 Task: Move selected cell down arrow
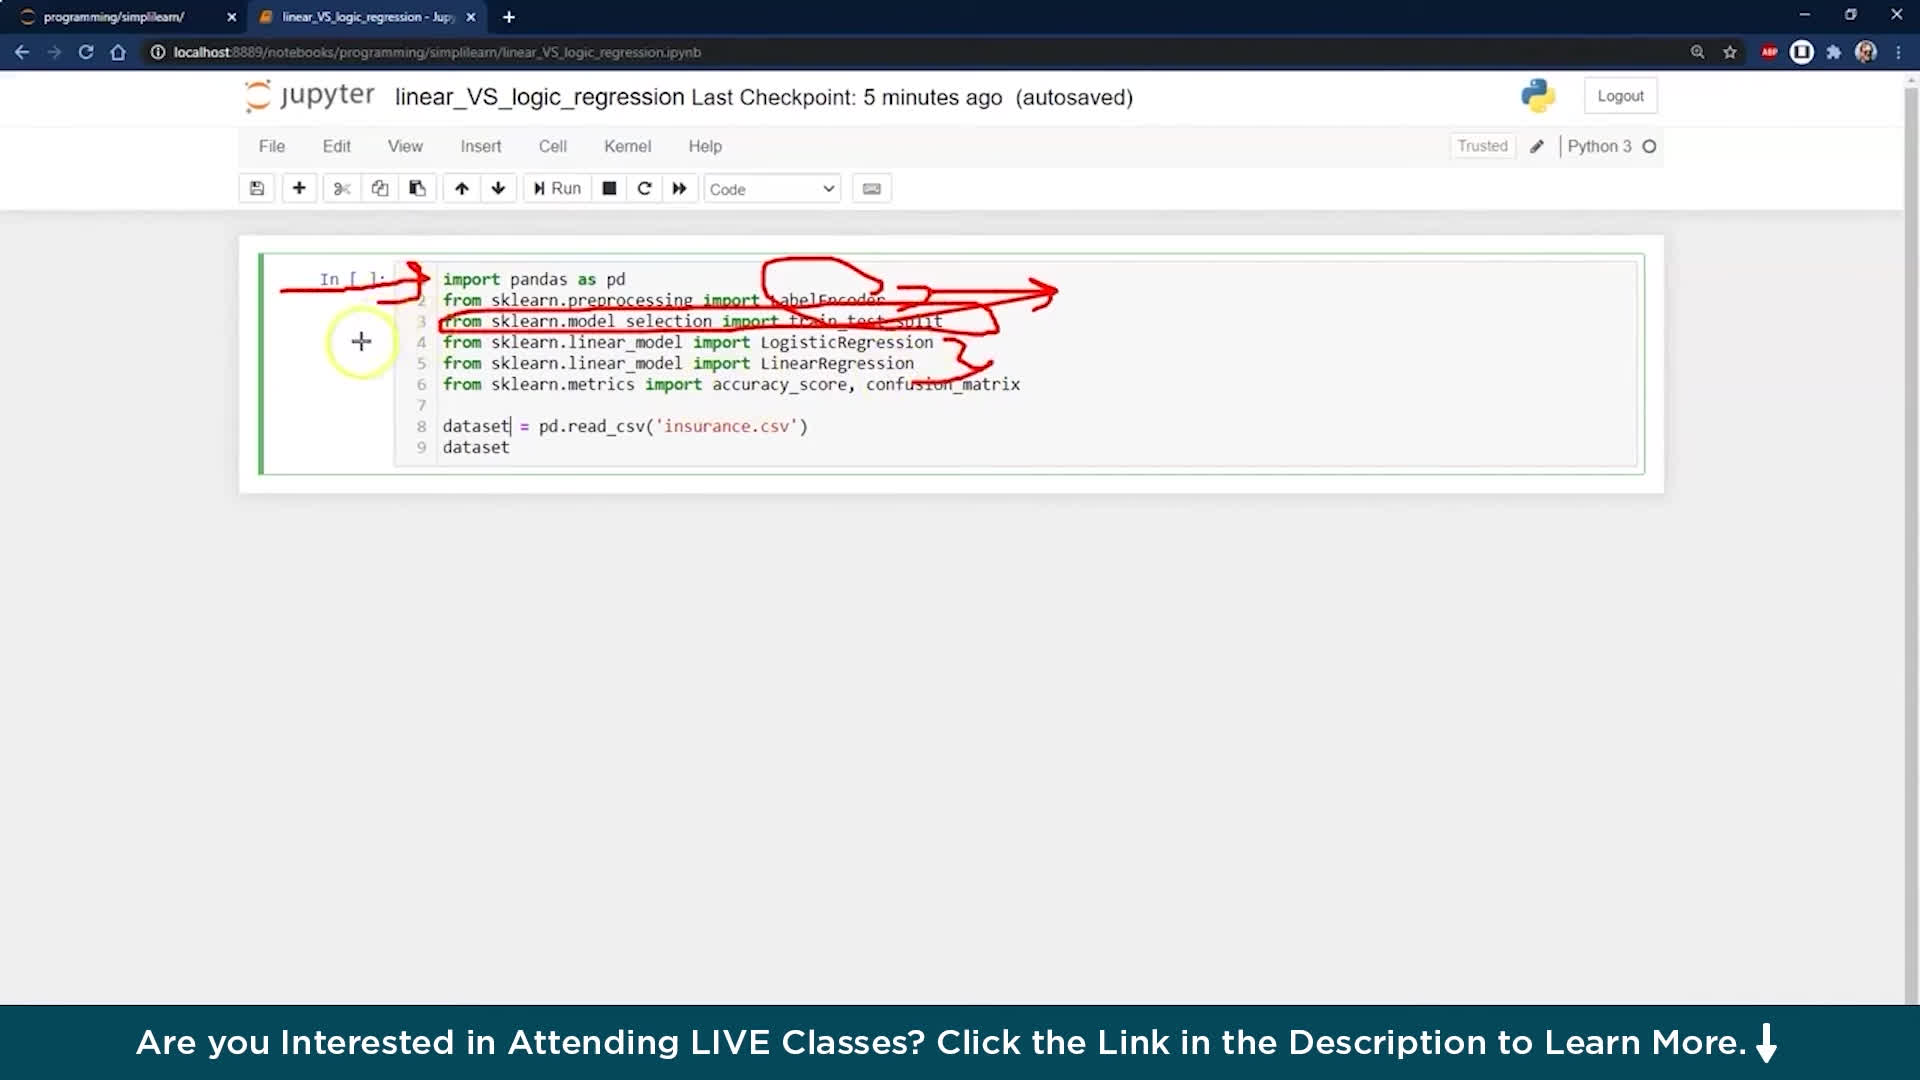point(498,188)
